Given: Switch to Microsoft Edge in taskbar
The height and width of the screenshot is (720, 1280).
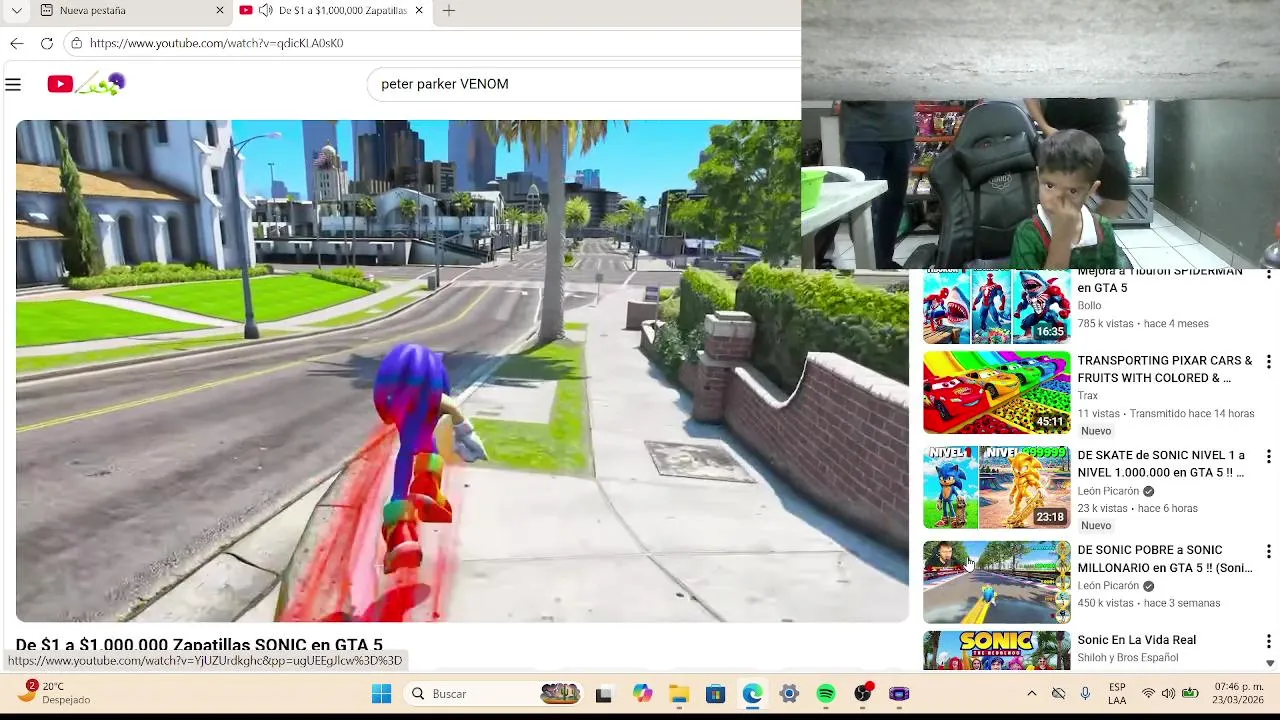Looking at the screenshot, I should point(752,694).
